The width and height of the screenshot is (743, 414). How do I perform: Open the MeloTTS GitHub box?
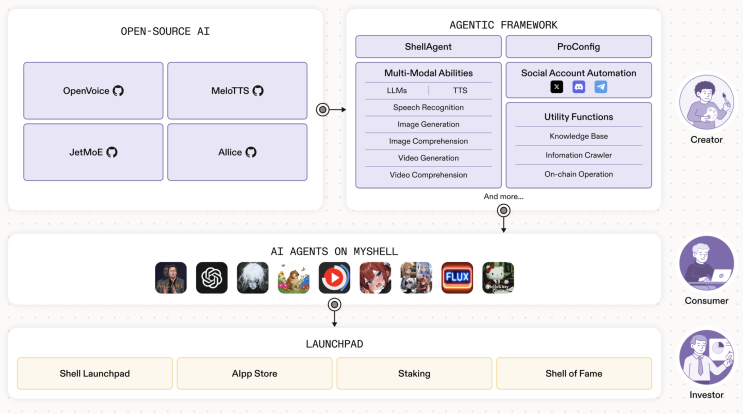point(237,90)
